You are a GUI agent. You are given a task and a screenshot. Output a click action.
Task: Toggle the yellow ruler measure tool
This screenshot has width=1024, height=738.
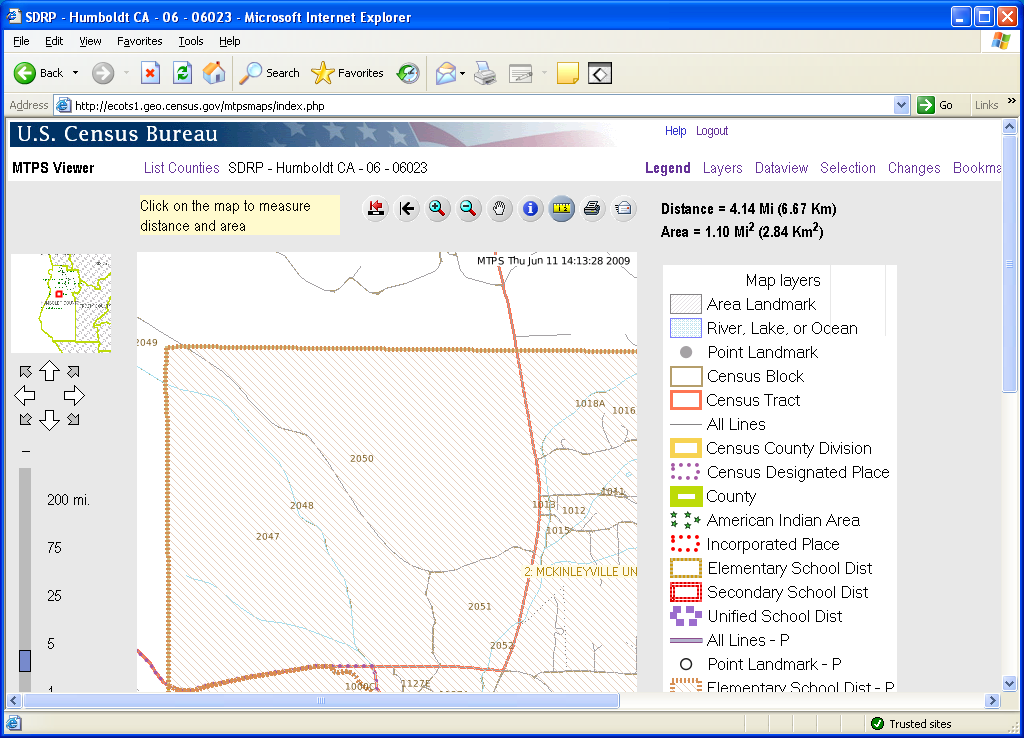click(562, 209)
